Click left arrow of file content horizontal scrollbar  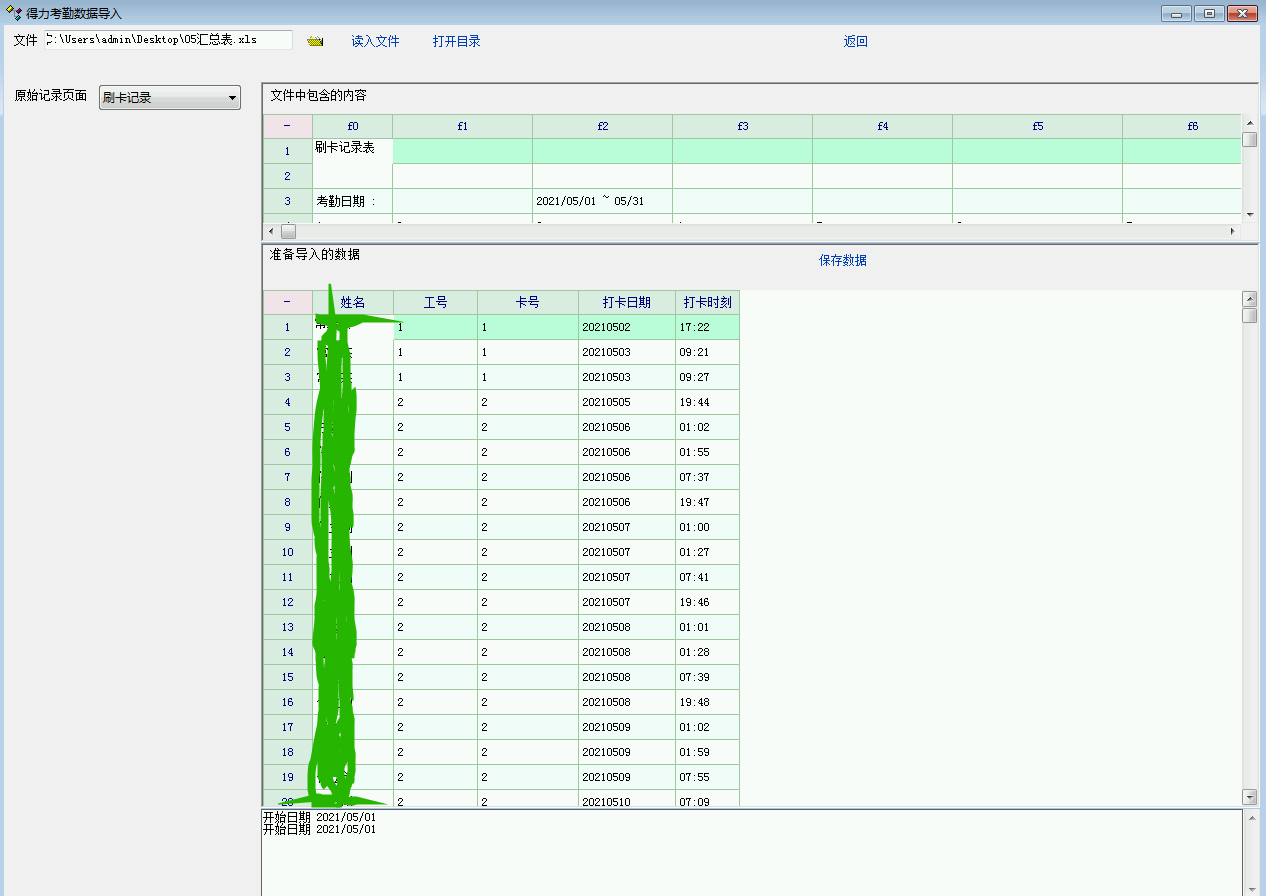(x=270, y=231)
